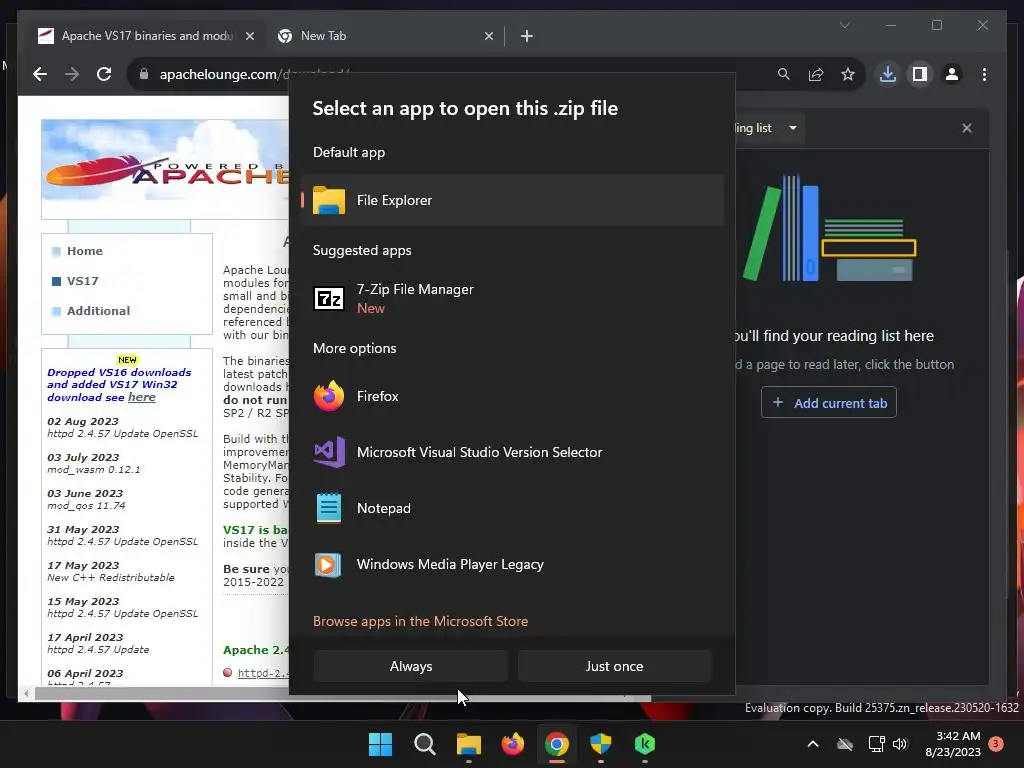Select File Explorer as the default app
This screenshot has height=768, width=1024.
click(x=513, y=200)
